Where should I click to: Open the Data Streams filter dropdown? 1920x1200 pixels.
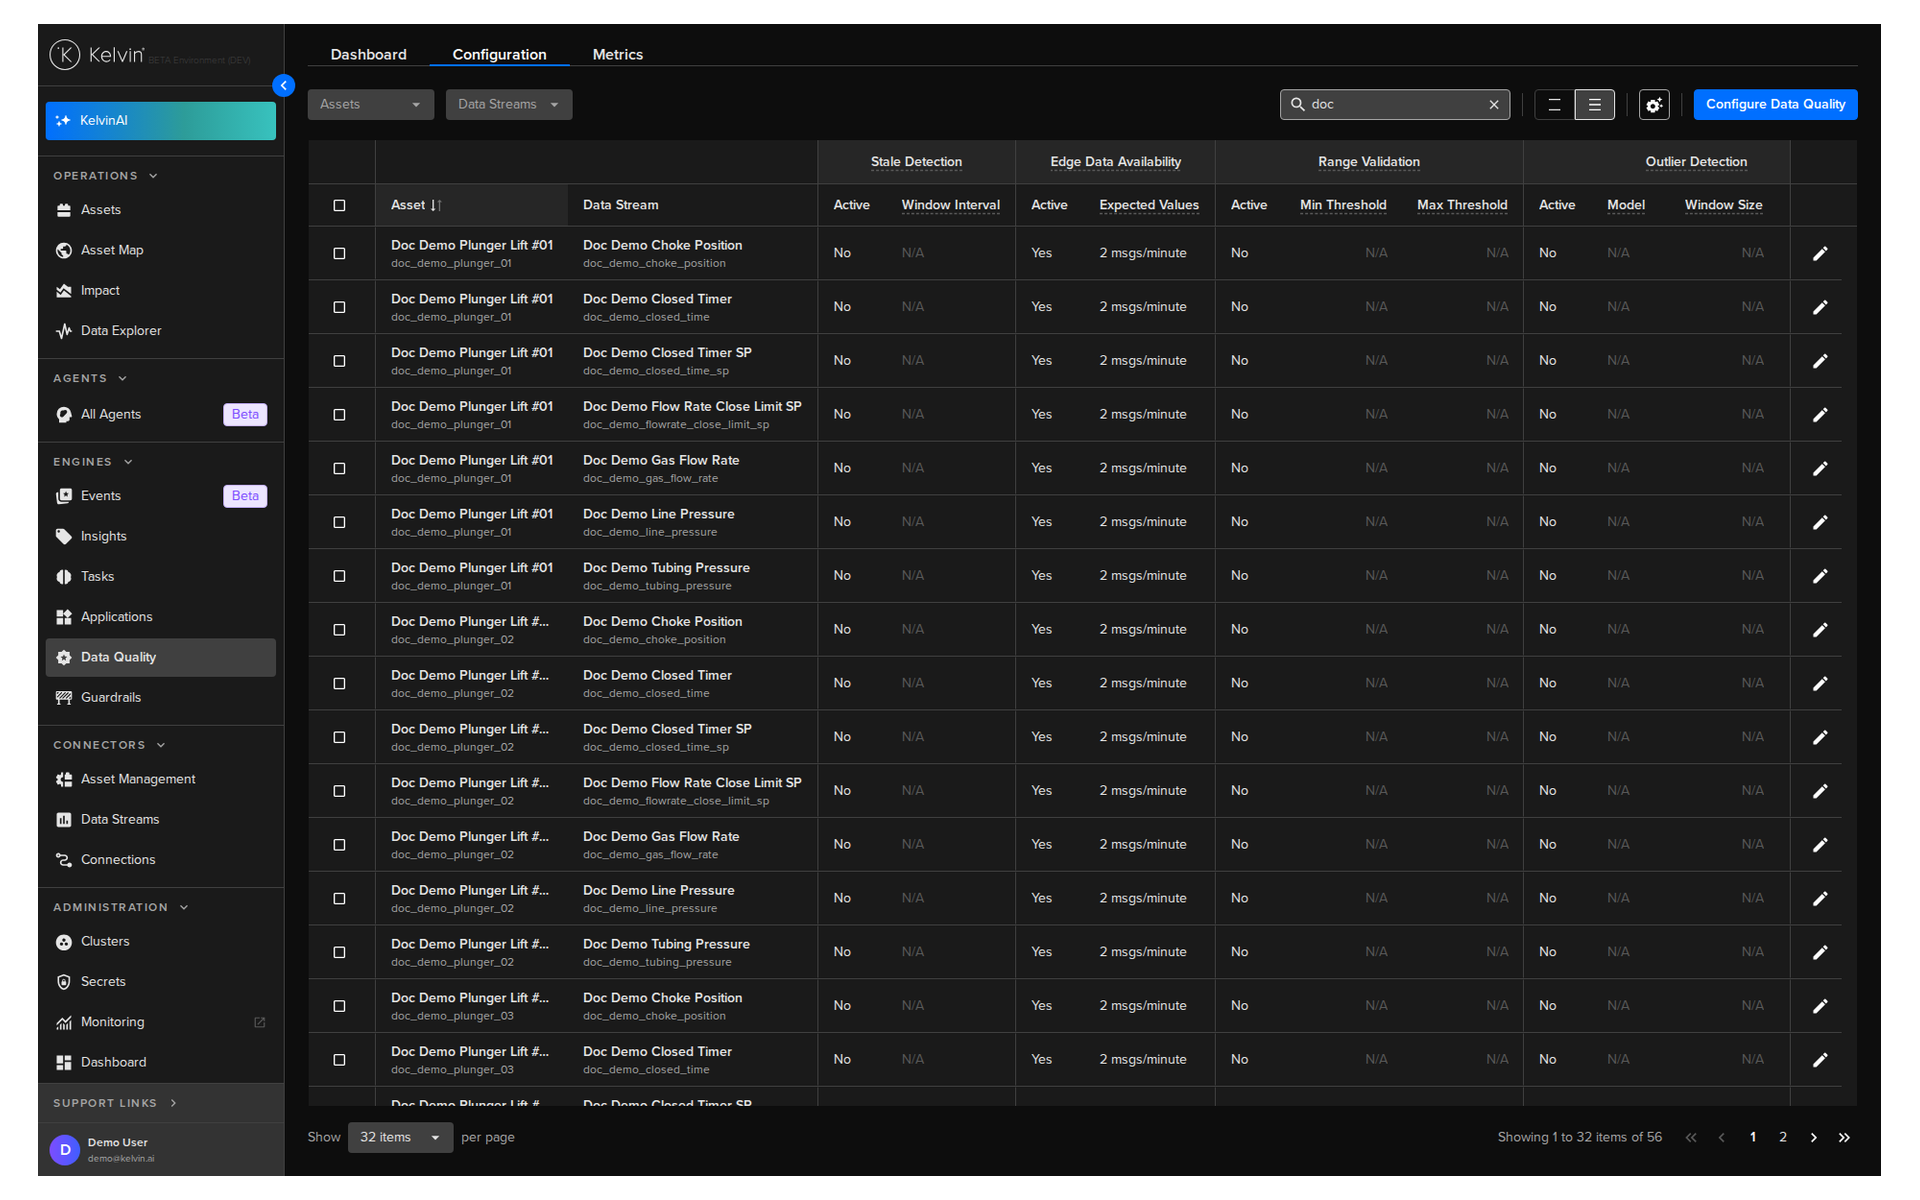509,105
